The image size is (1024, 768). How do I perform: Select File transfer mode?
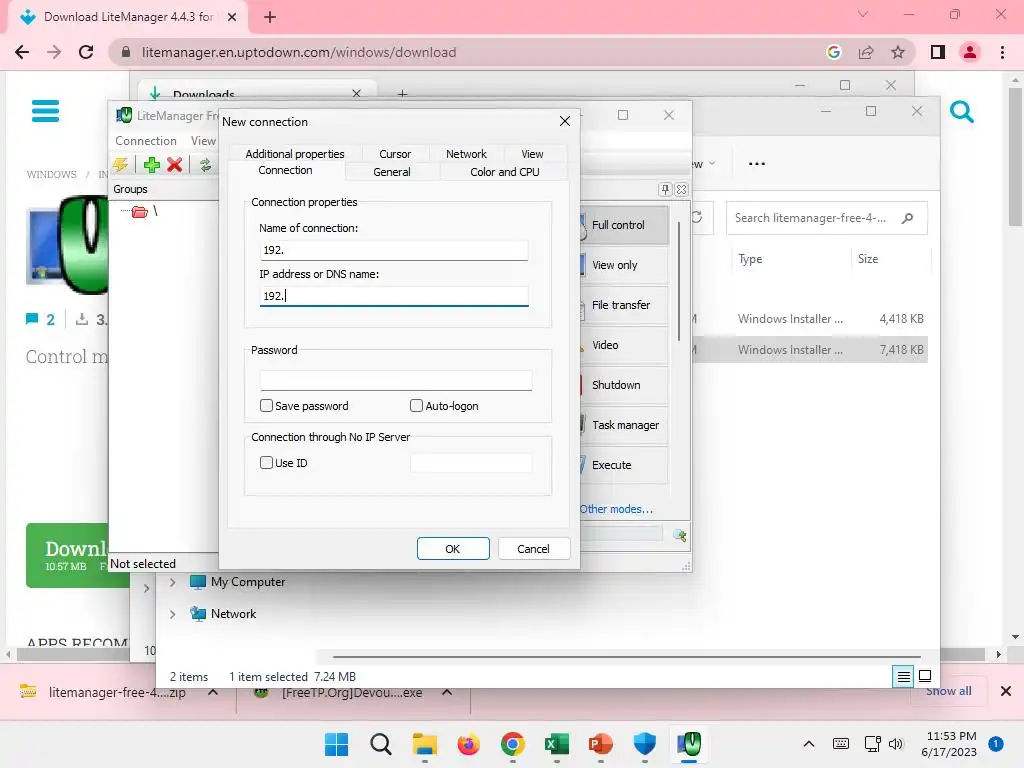coord(624,305)
